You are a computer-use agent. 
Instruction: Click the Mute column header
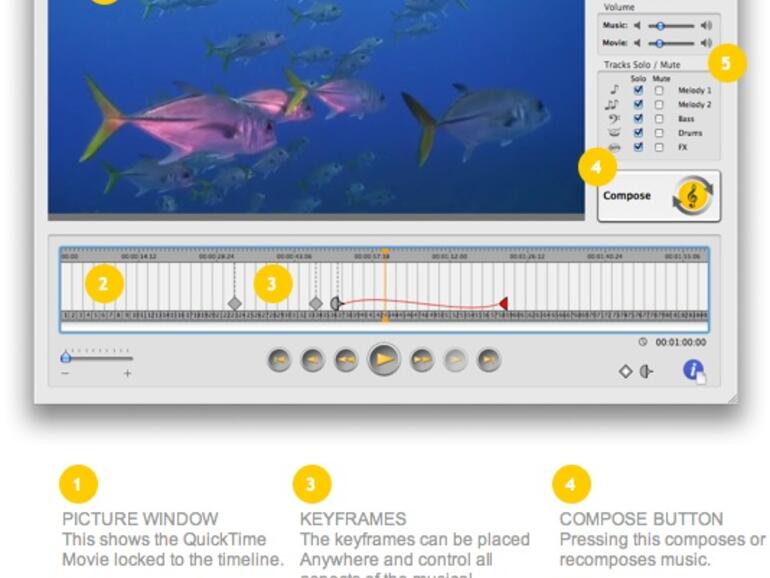tap(661, 79)
